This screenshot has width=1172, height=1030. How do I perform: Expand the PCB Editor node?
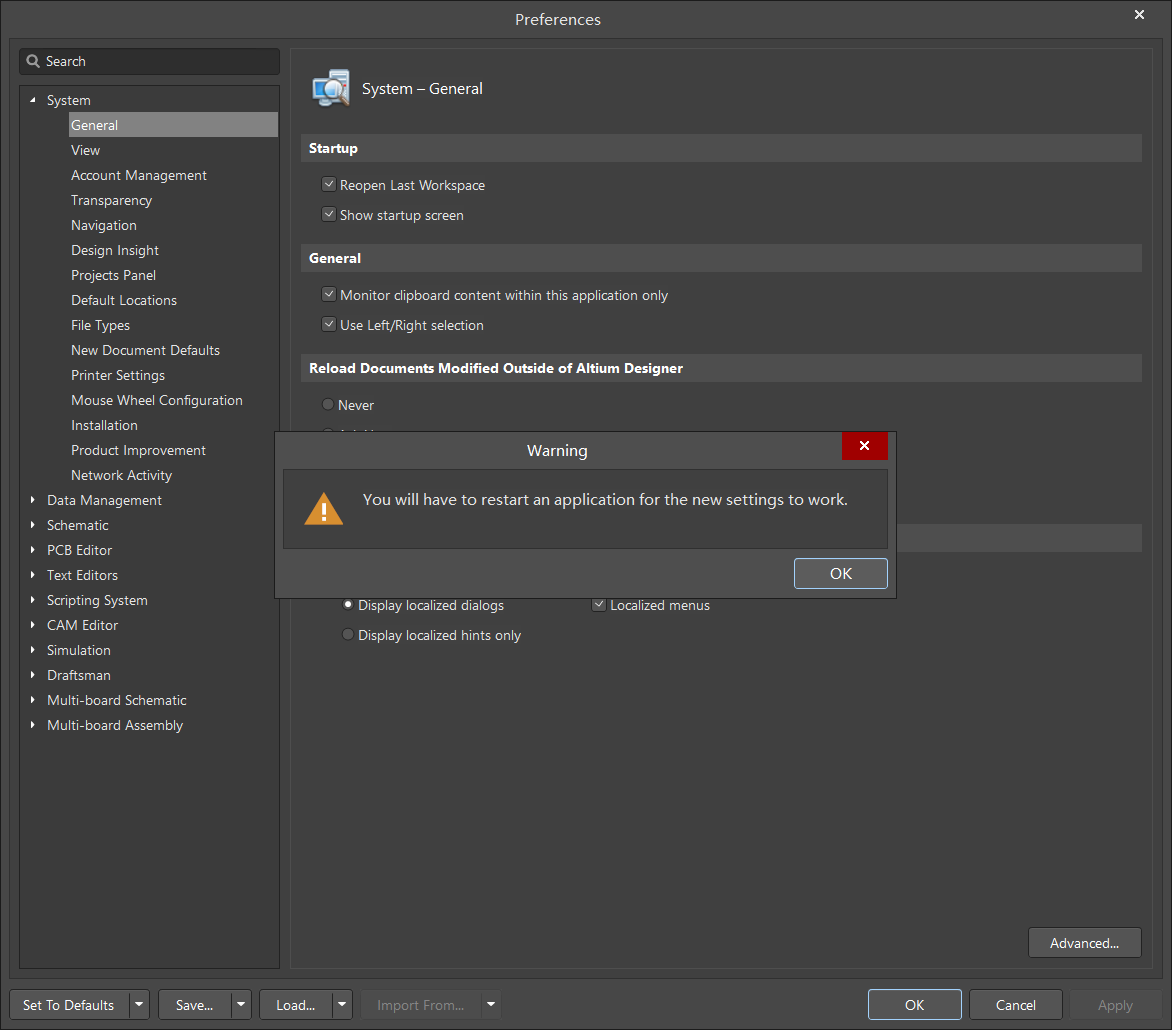(x=33, y=550)
